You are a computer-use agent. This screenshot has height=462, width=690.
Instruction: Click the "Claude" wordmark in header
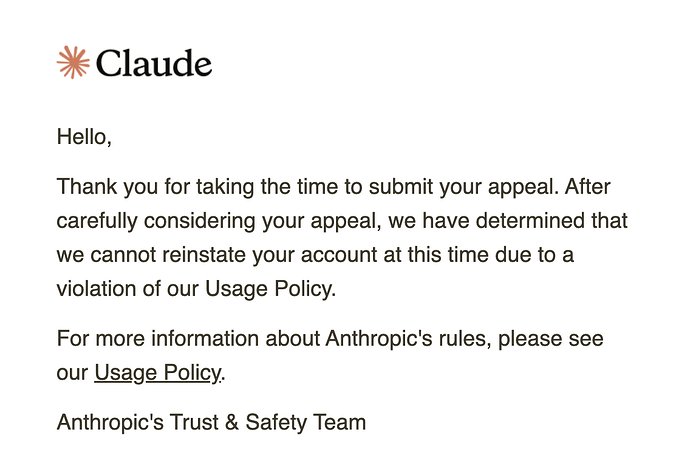click(x=154, y=63)
